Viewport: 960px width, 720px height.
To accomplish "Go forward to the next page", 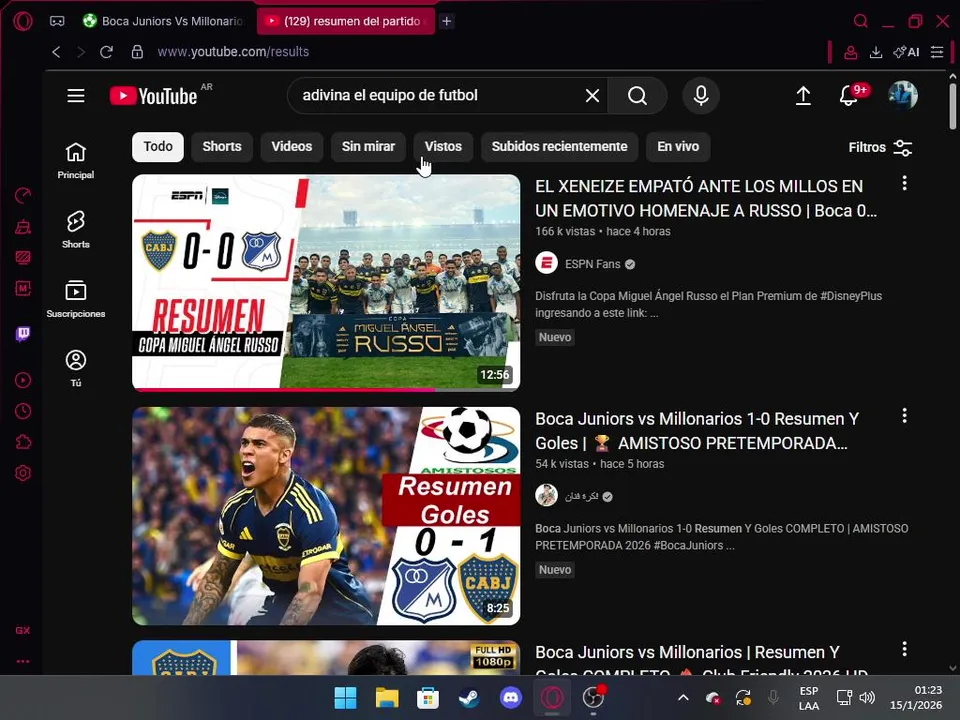I will click(81, 52).
